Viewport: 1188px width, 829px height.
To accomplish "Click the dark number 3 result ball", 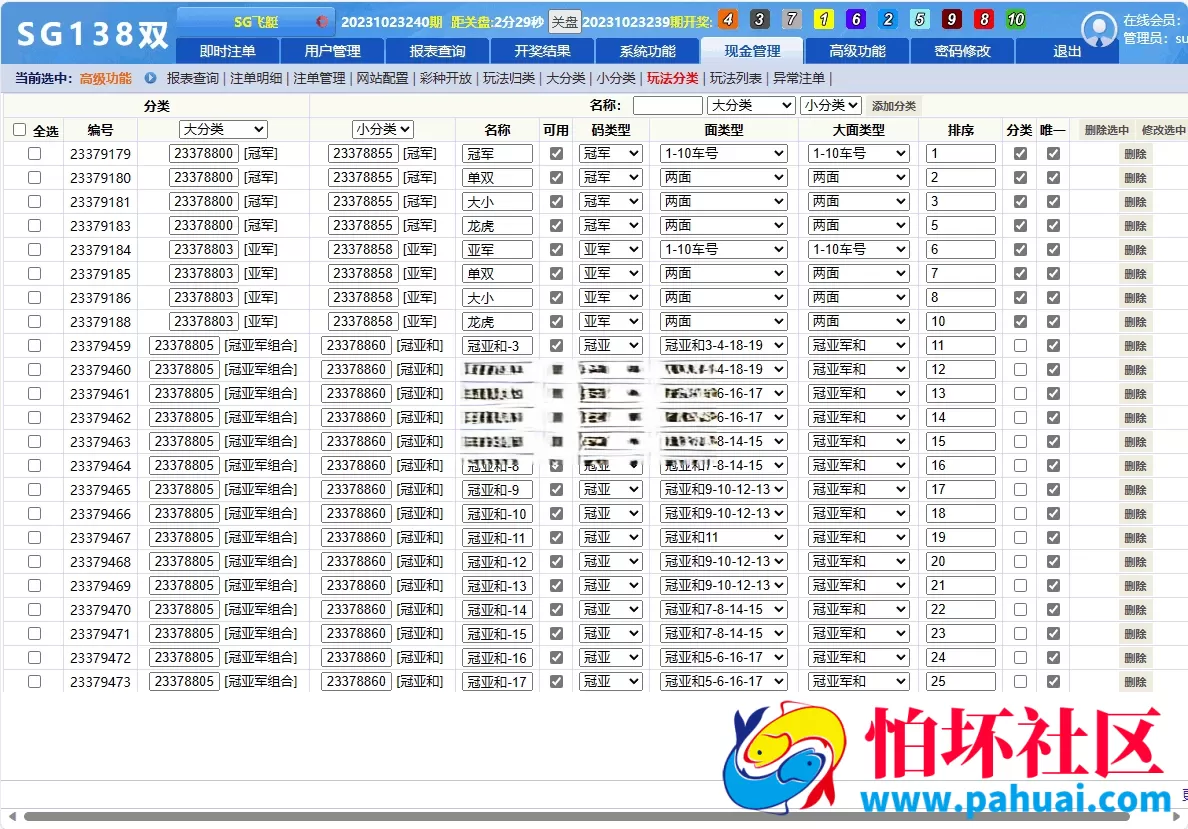I will 760,20.
